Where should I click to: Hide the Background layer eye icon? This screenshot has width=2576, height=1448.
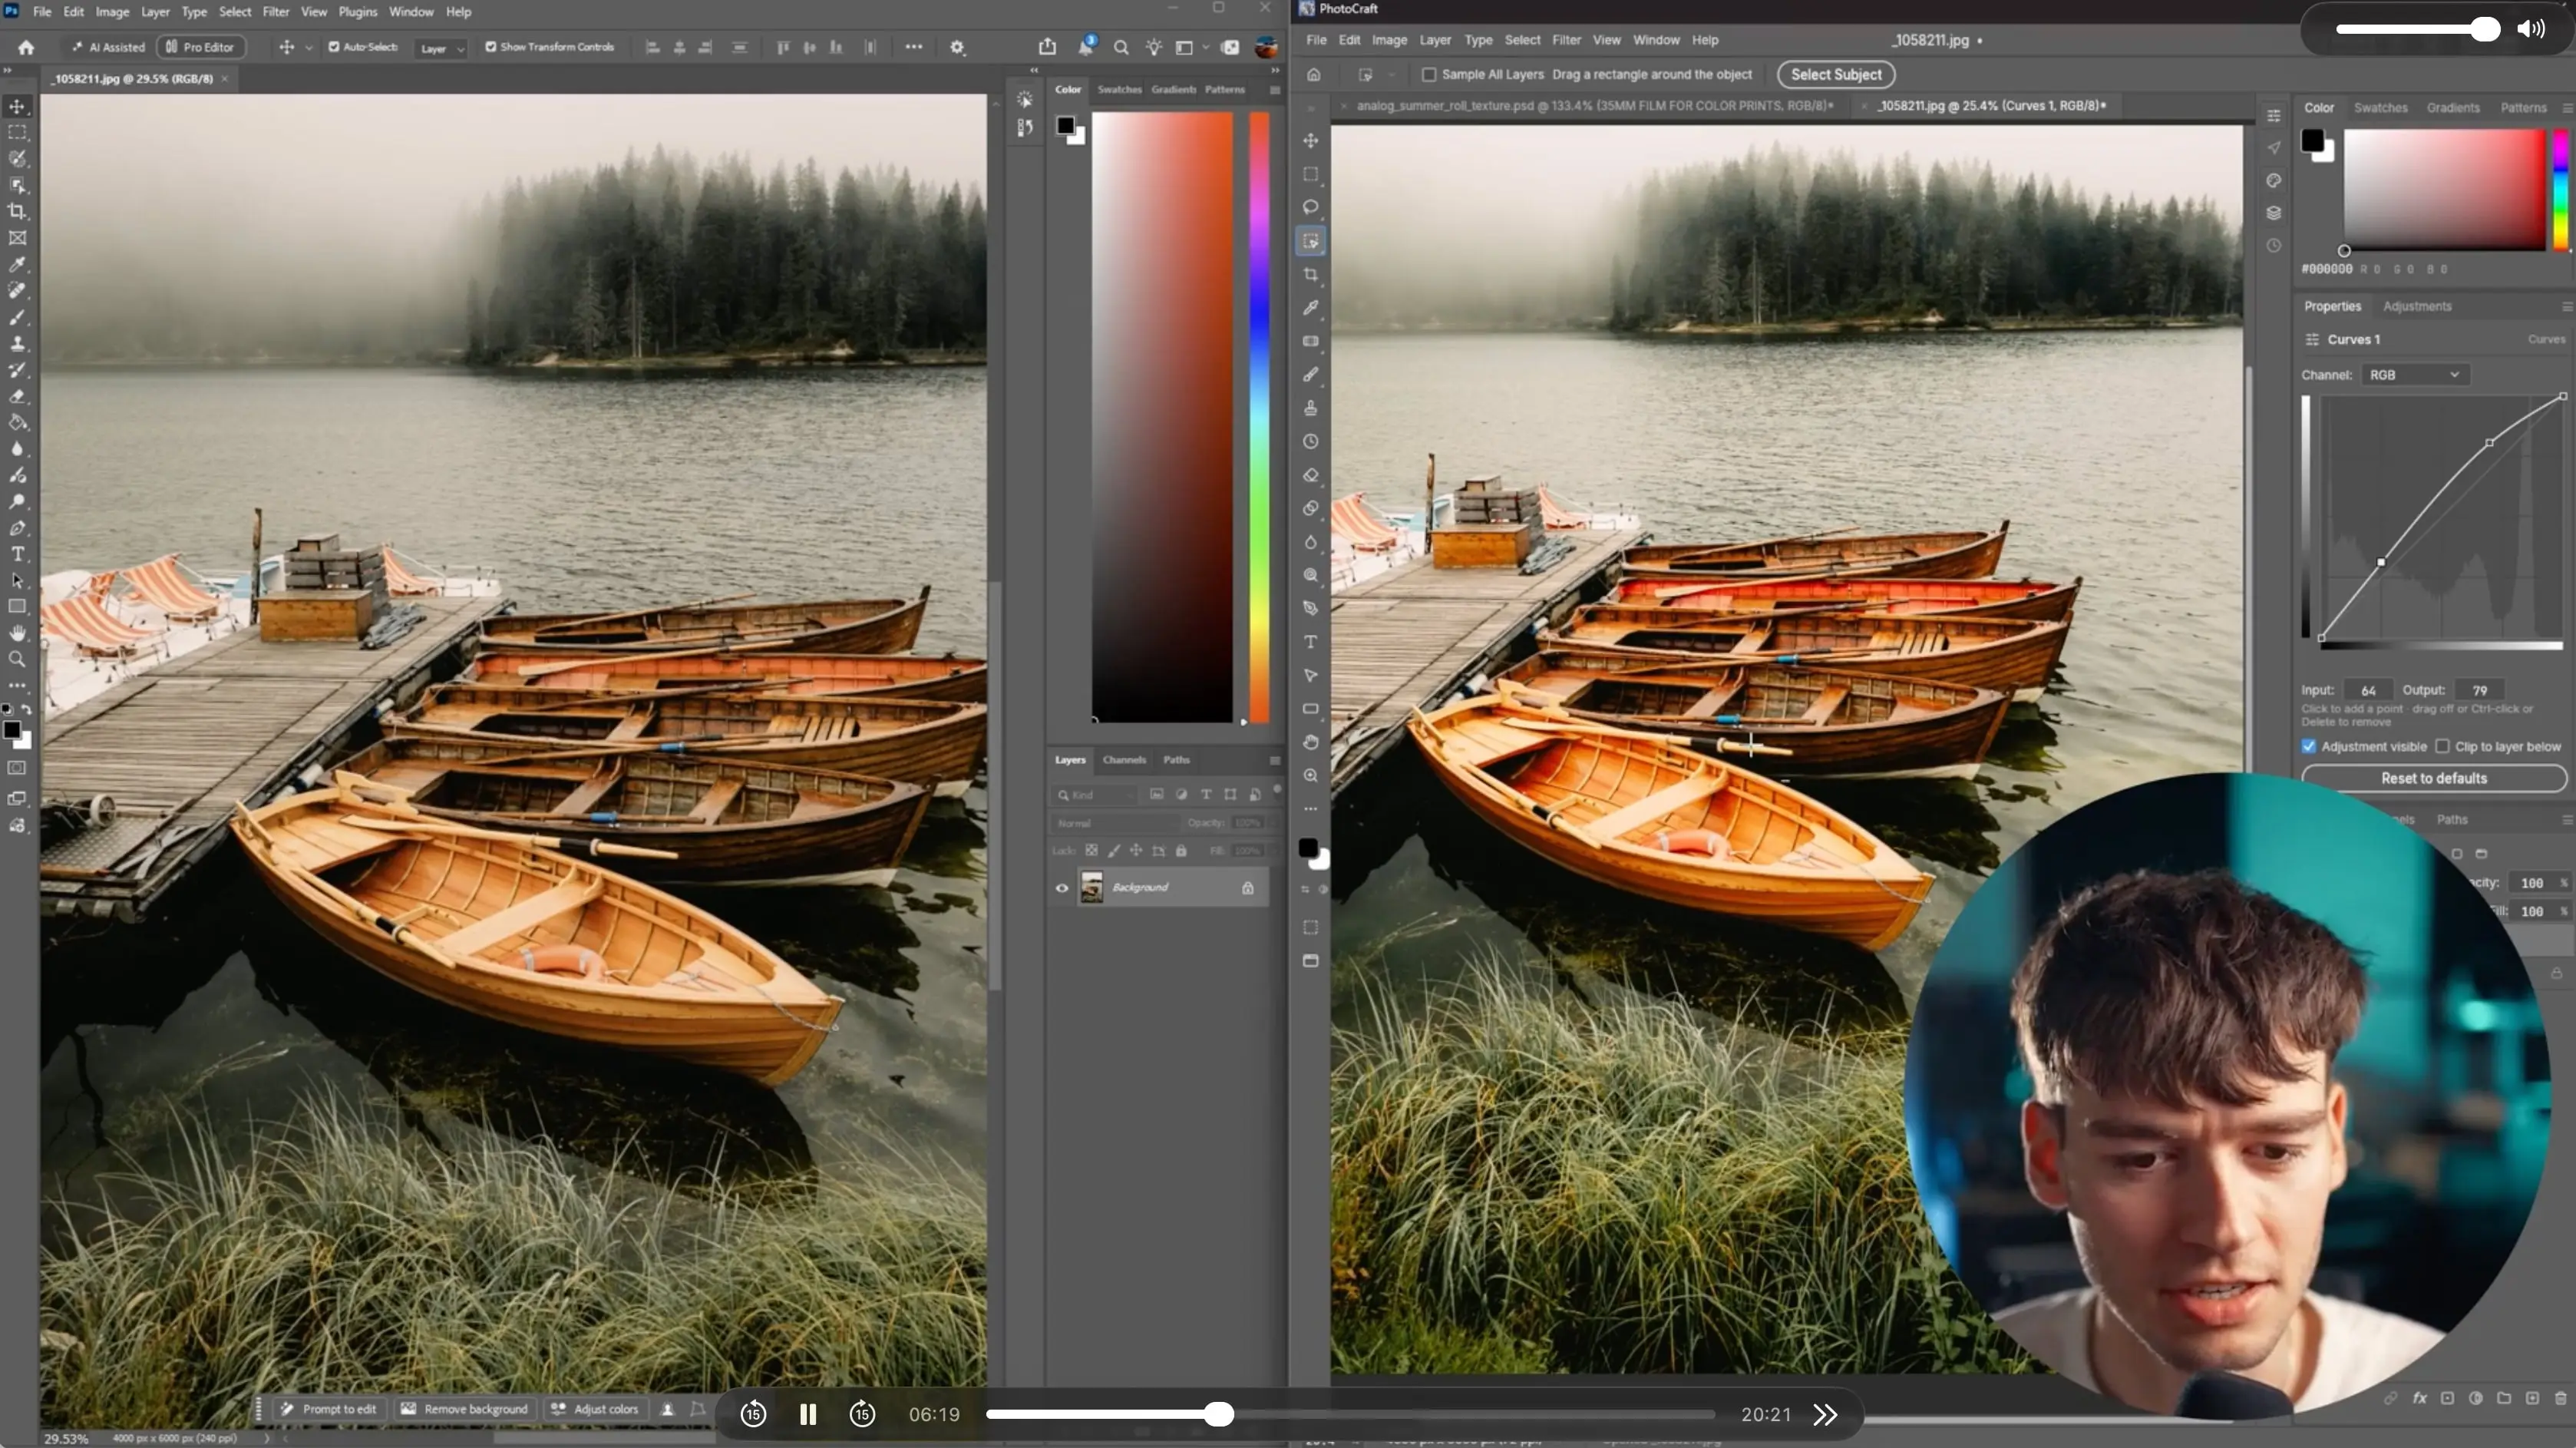(1062, 887)
